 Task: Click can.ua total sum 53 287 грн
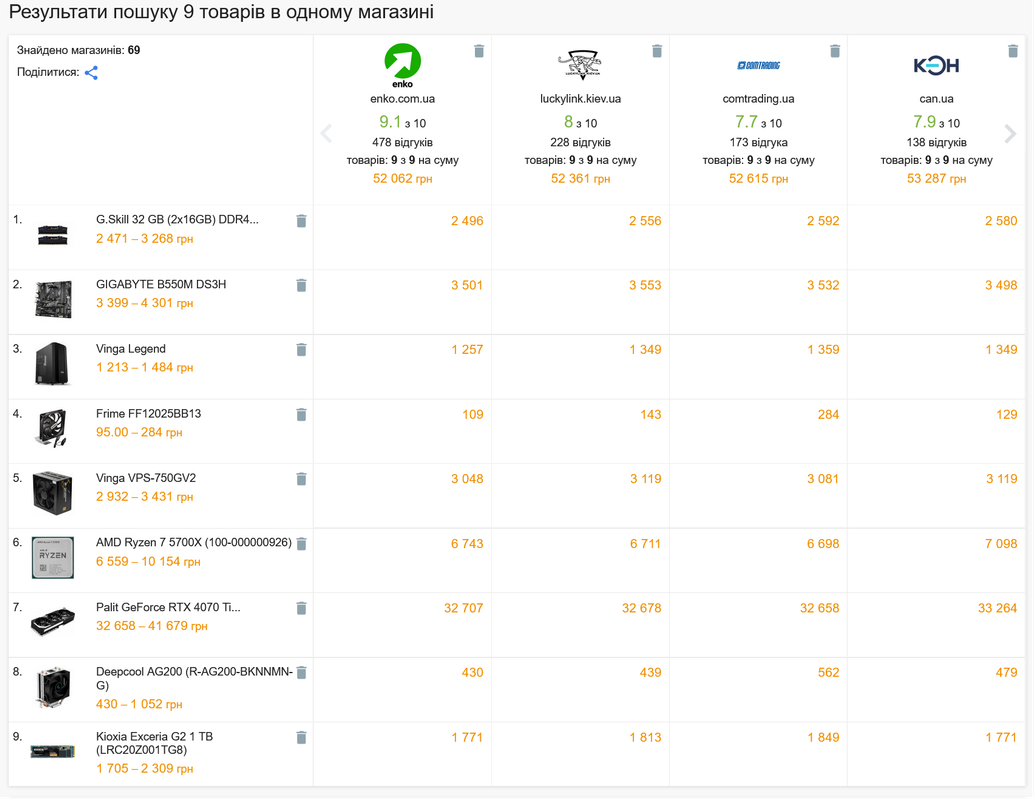tap(936, 178)
